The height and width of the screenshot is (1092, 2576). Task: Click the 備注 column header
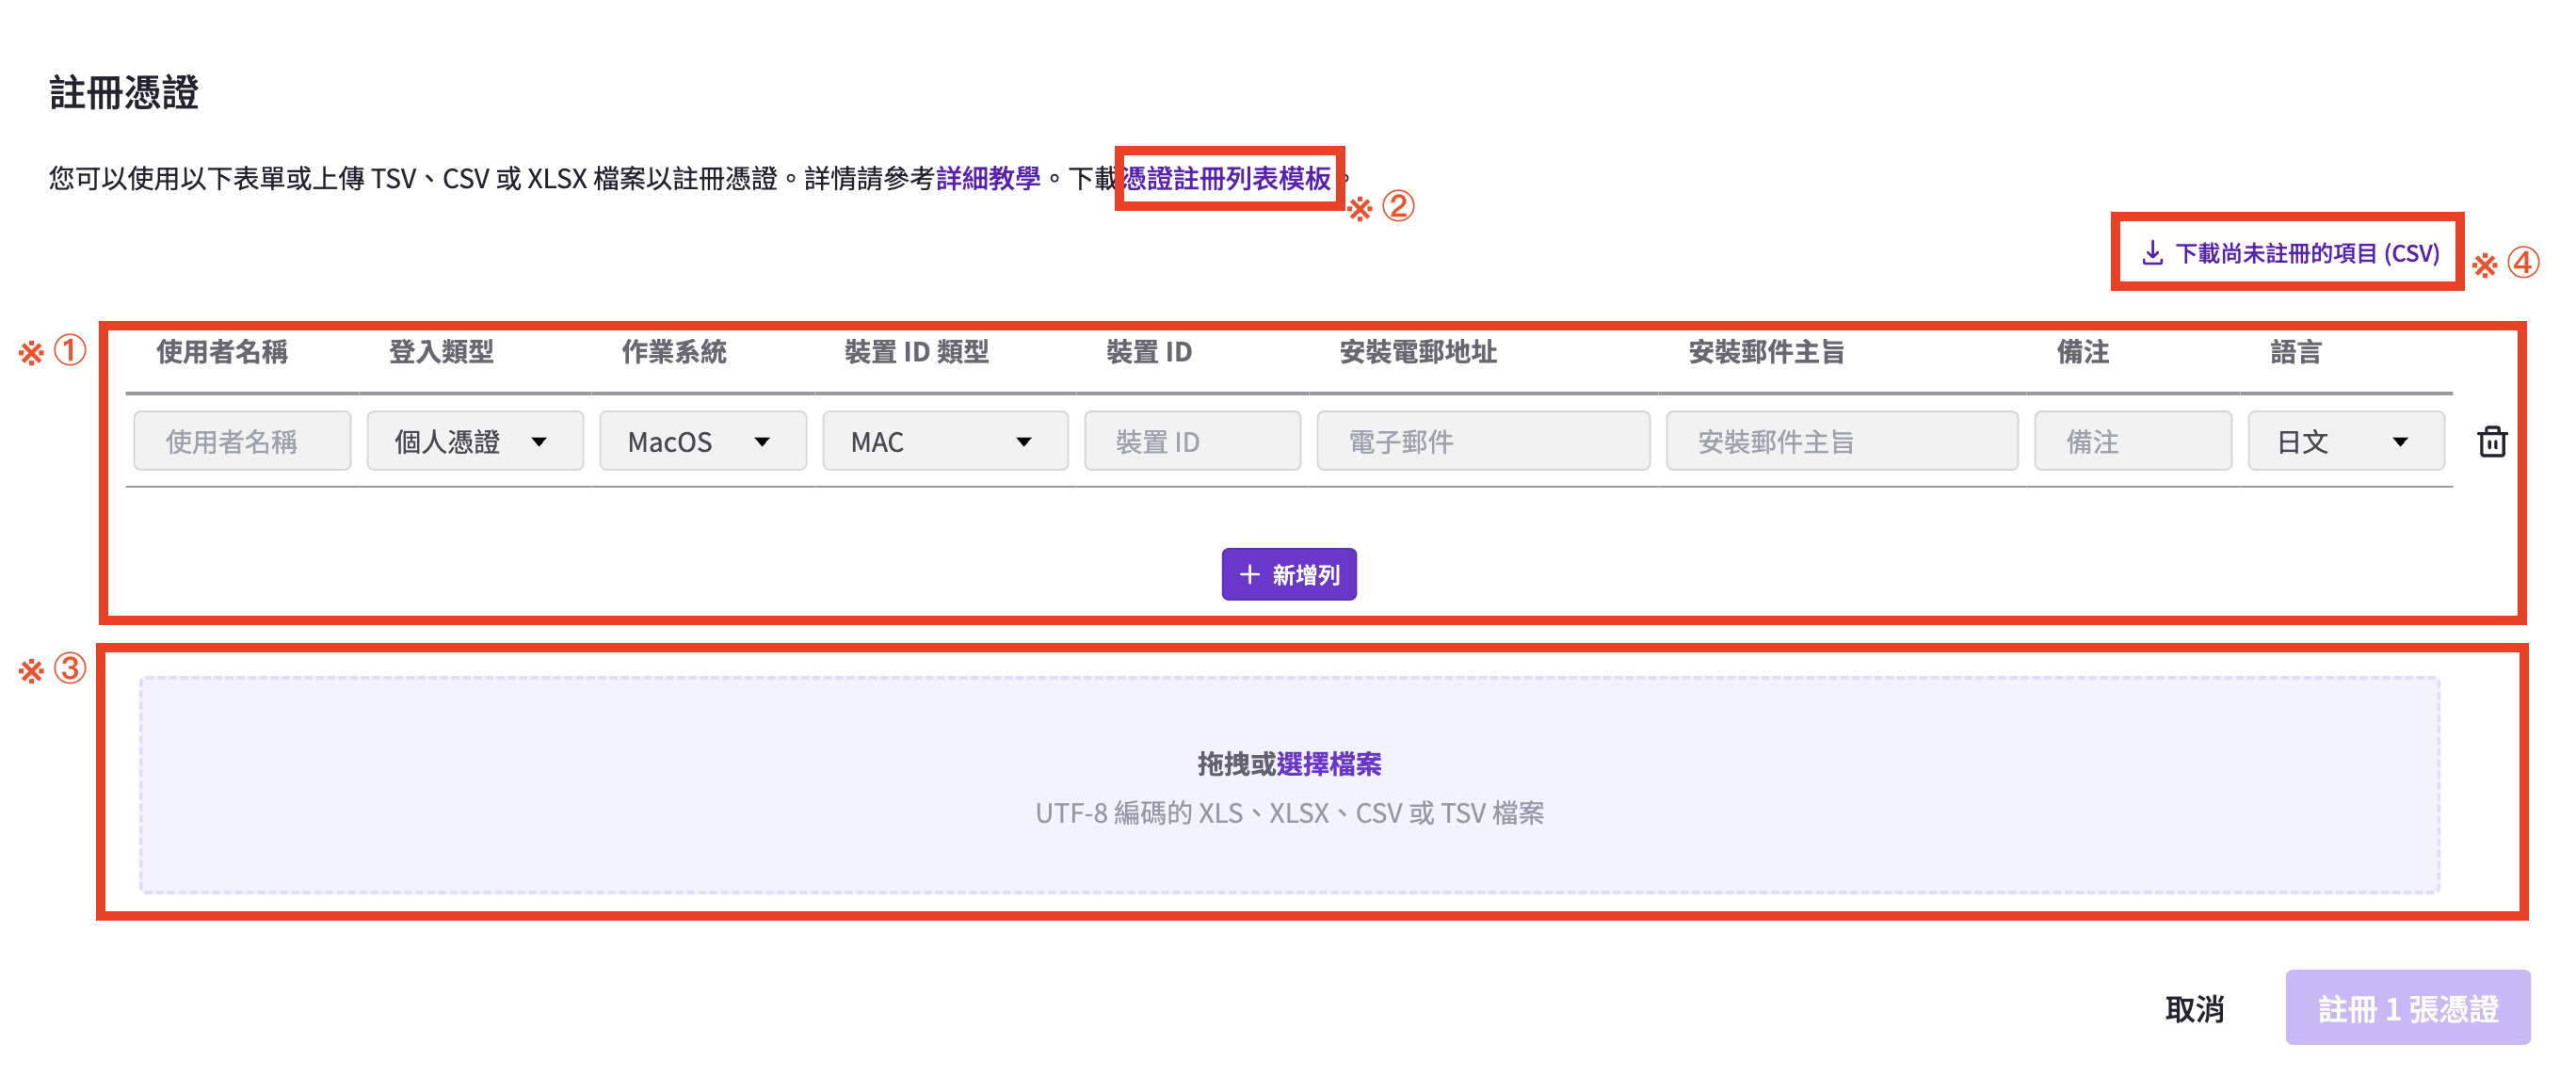pos(2083,352)
